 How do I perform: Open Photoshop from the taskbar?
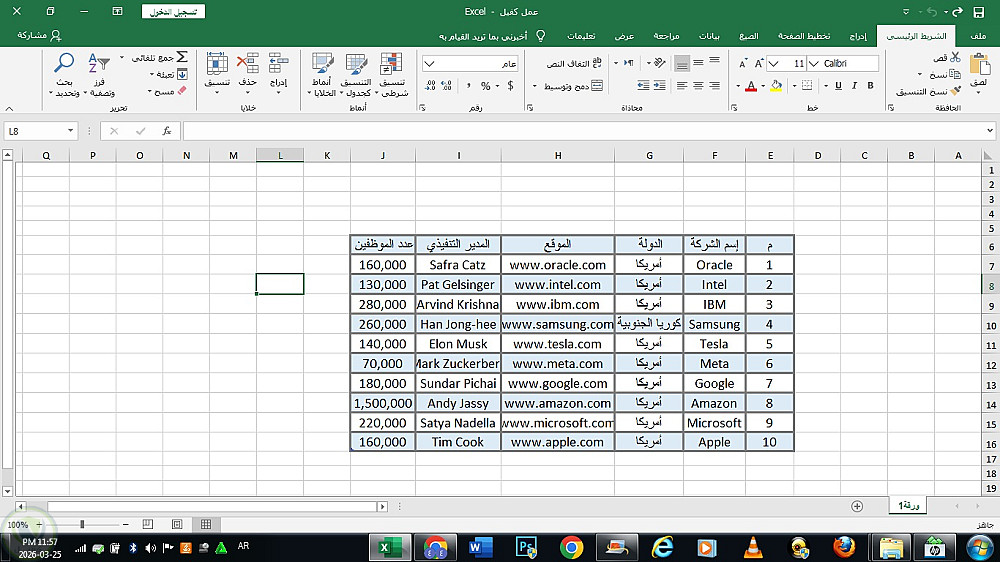(526, 548)
